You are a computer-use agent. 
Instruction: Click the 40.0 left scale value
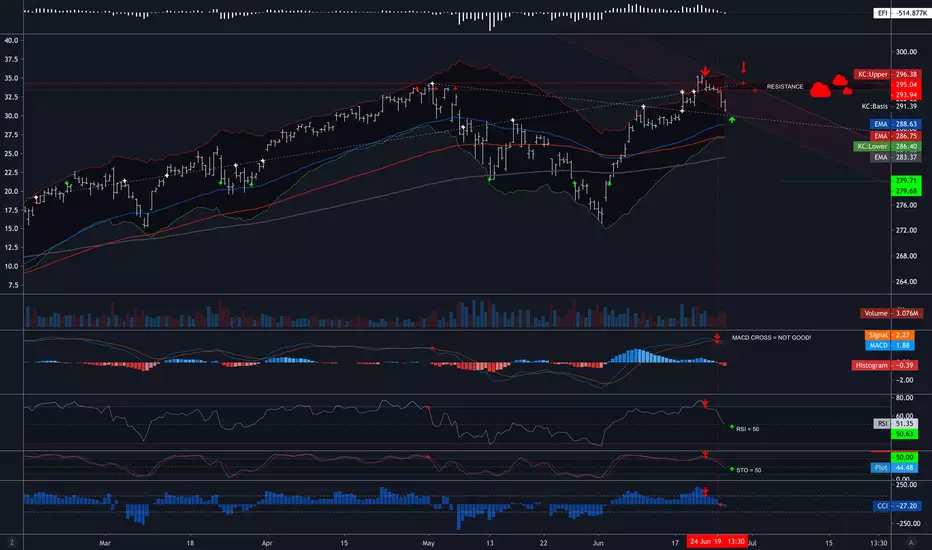11,40
